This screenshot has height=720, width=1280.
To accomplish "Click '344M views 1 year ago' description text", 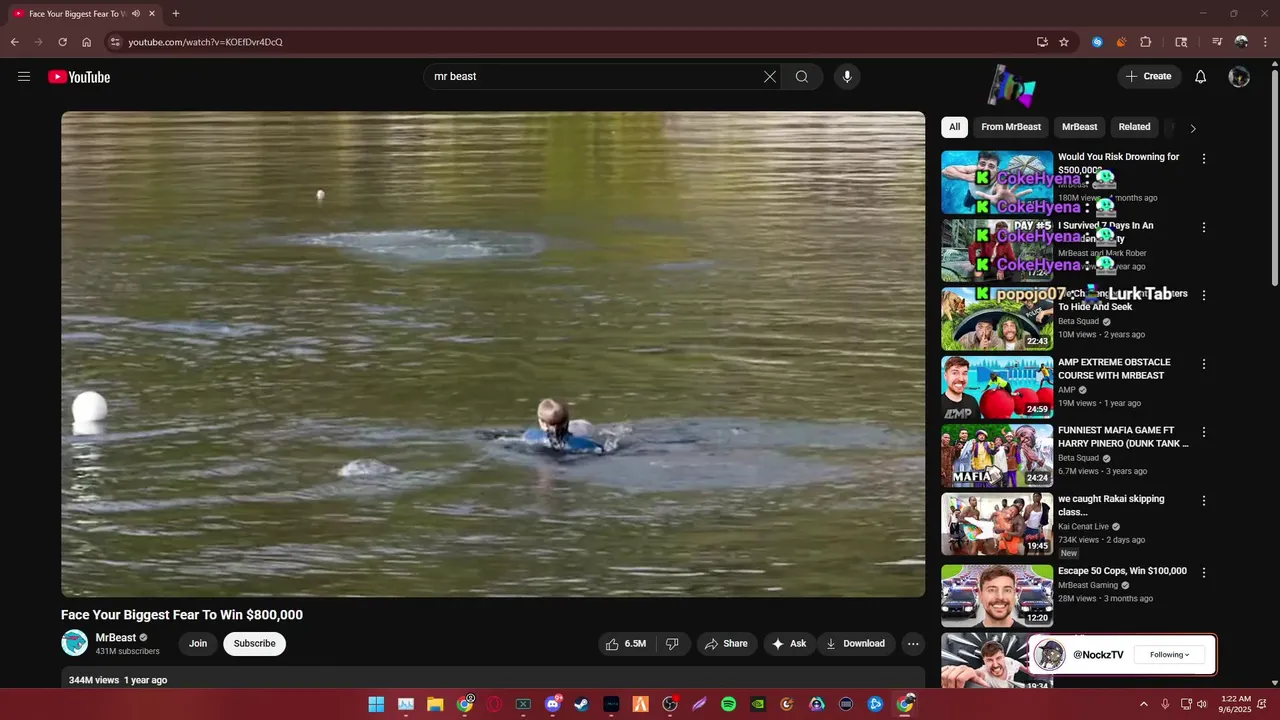I will pyautogui.click(x=118, y=680).
